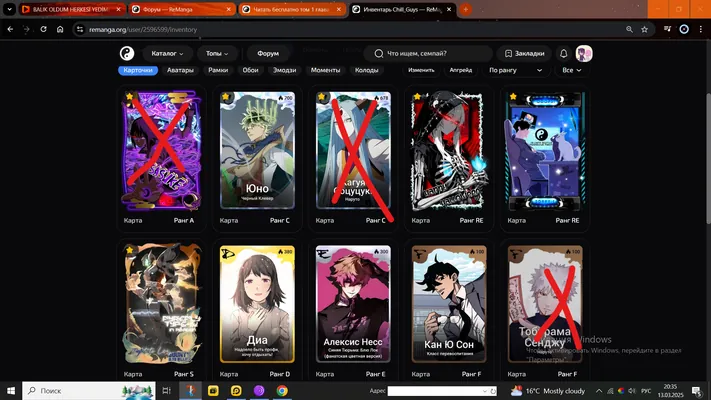Open the purple round taskbar app

(259, 390)
